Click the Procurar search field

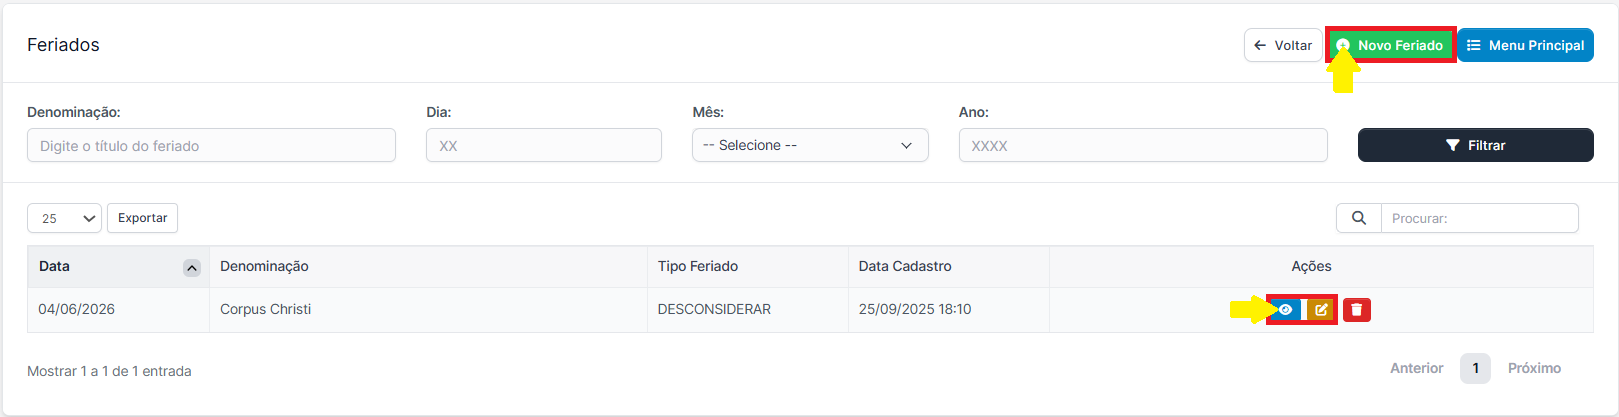pos(1480,218)
